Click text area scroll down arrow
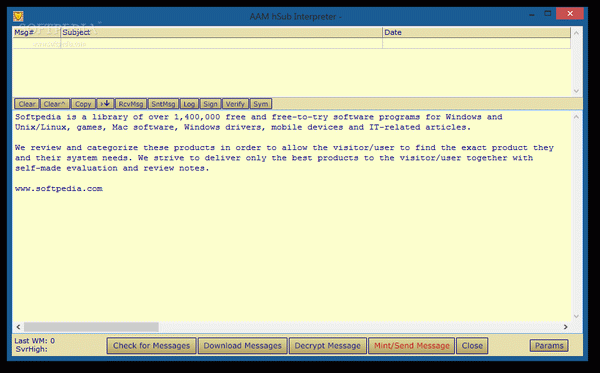 (x=576, y=316)
